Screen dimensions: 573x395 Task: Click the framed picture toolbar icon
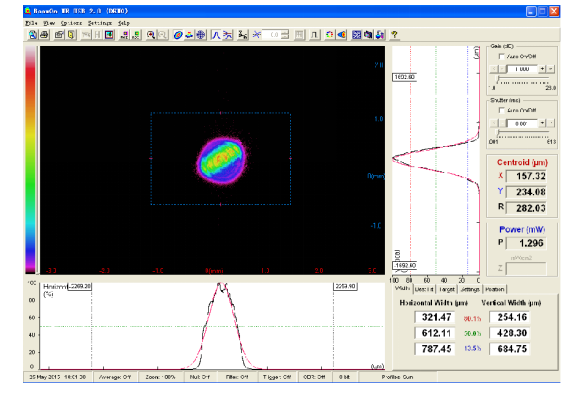pos(109,35)
